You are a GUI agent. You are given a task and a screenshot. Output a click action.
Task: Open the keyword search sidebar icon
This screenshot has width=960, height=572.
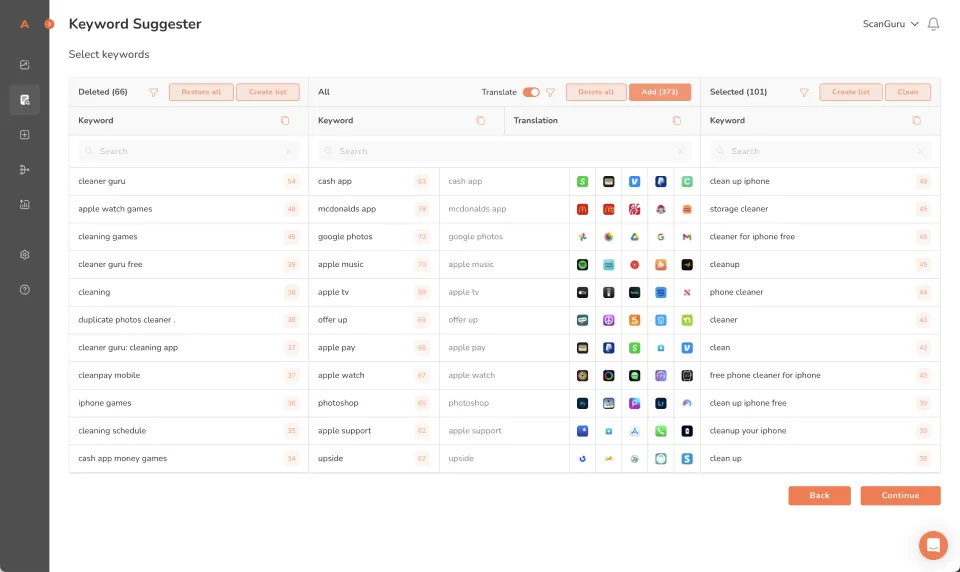pos(24,100)
